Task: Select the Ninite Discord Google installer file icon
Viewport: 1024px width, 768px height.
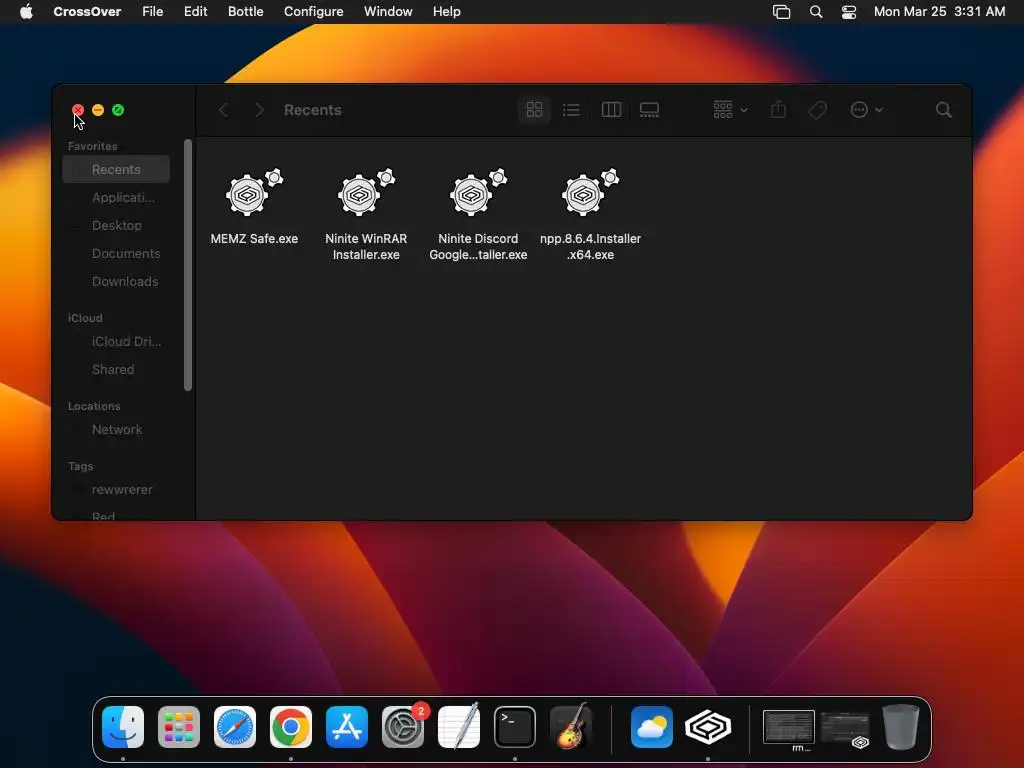Action: 478,192
